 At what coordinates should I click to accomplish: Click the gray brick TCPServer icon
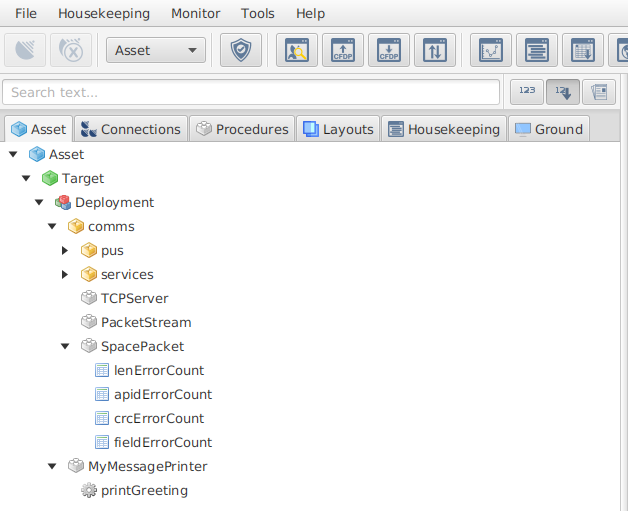pyautogui.click(x=89, y=298)
